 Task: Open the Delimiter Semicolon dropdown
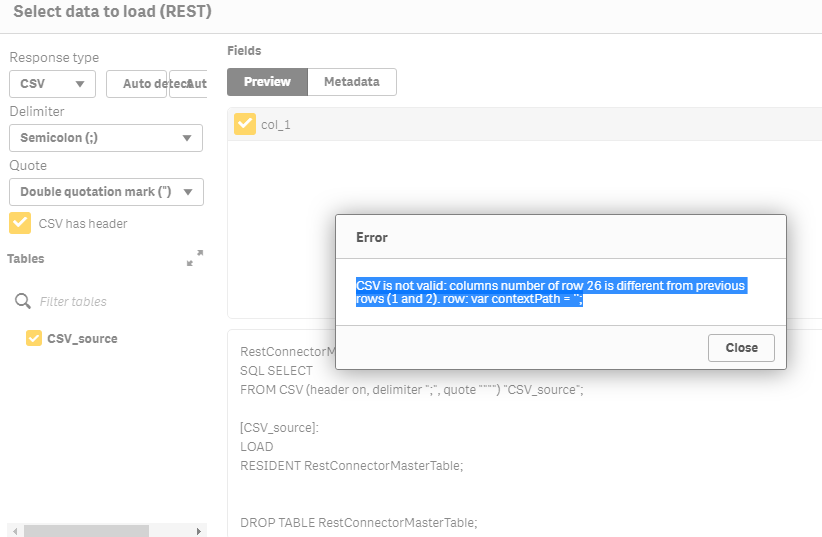(x=106, y=138)
